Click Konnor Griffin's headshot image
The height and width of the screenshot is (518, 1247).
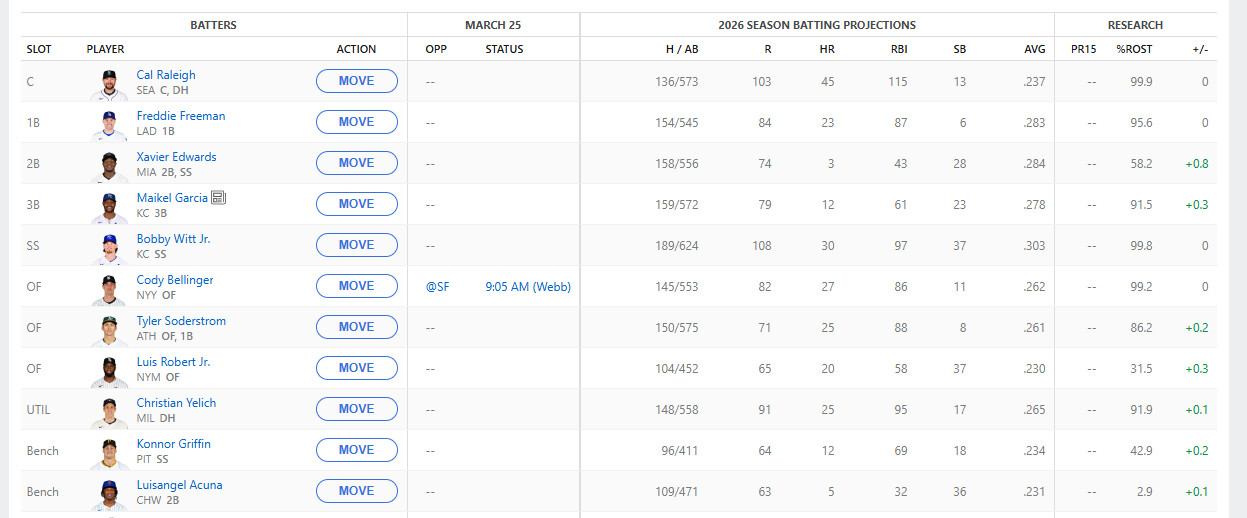109,452
